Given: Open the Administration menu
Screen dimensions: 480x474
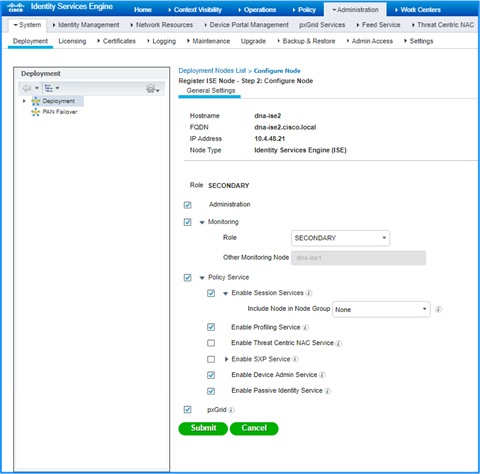Looking at the screenshot, I should point(355,10).
